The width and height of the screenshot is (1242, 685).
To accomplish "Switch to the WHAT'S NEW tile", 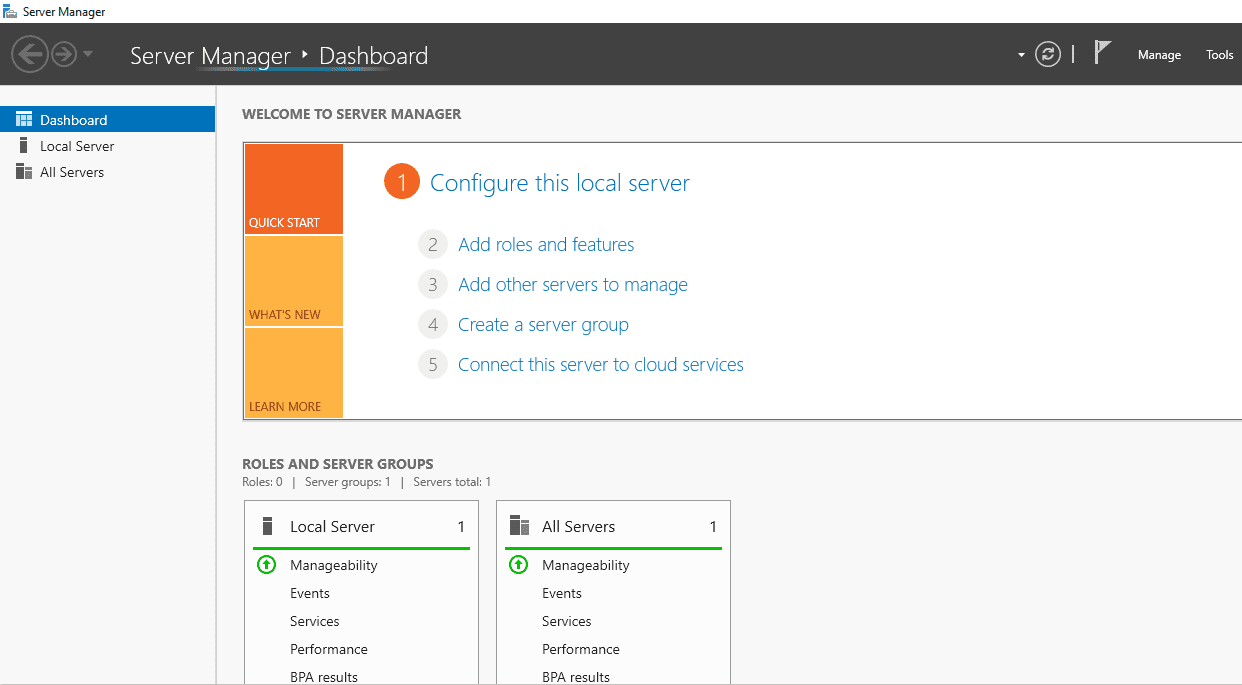I will coord(293,281).
